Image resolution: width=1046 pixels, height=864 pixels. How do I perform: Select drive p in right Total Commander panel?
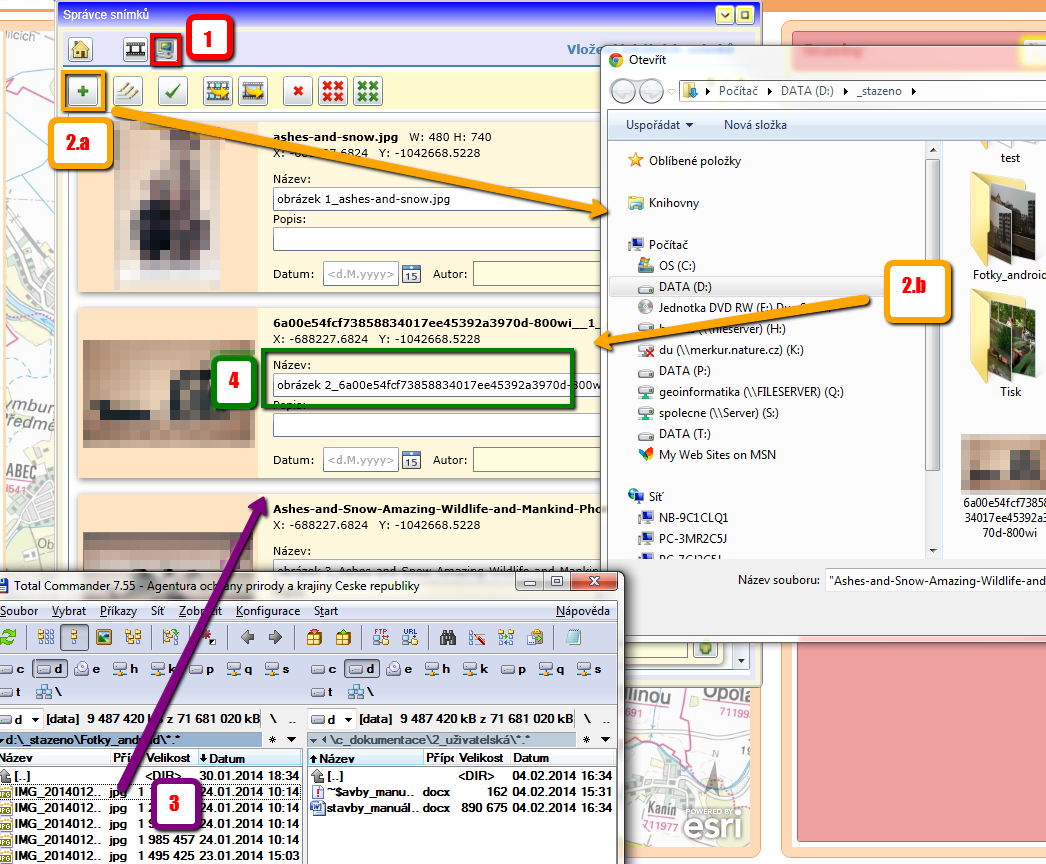click(x=514, y=669)
